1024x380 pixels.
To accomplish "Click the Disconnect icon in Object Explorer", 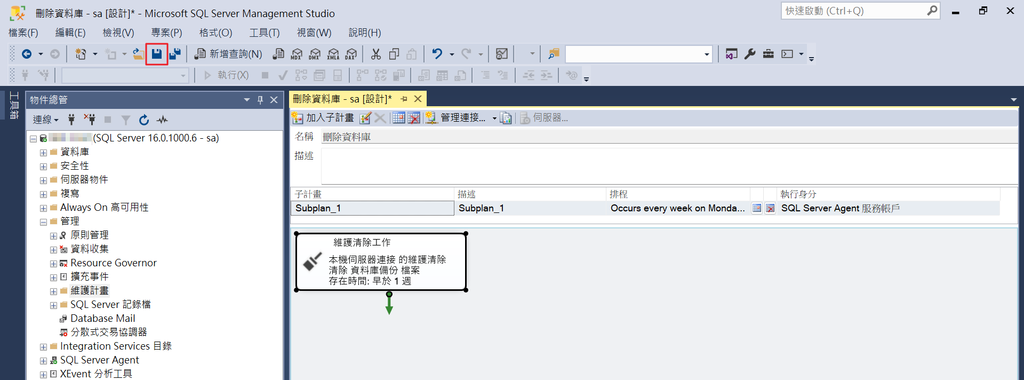I will click(x=90, y=119).
